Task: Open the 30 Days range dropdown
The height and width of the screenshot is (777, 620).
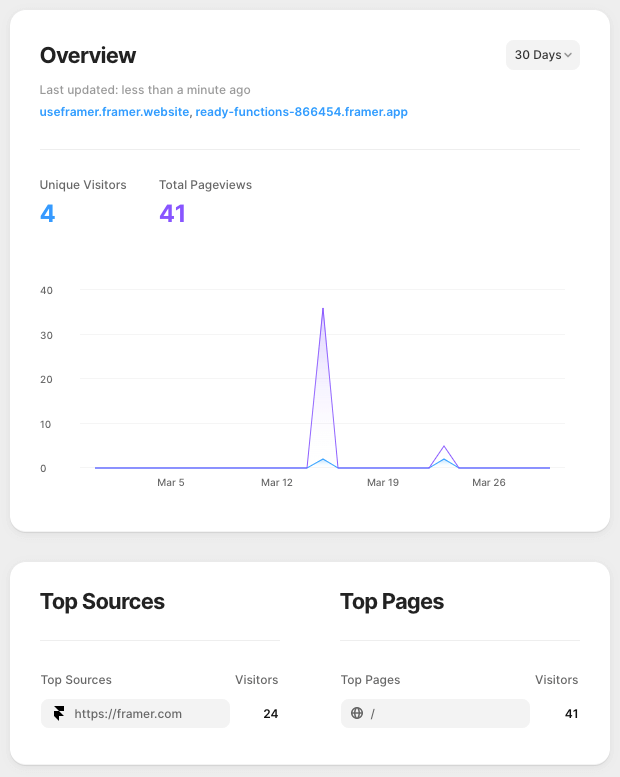Action: tap(543, 55)
